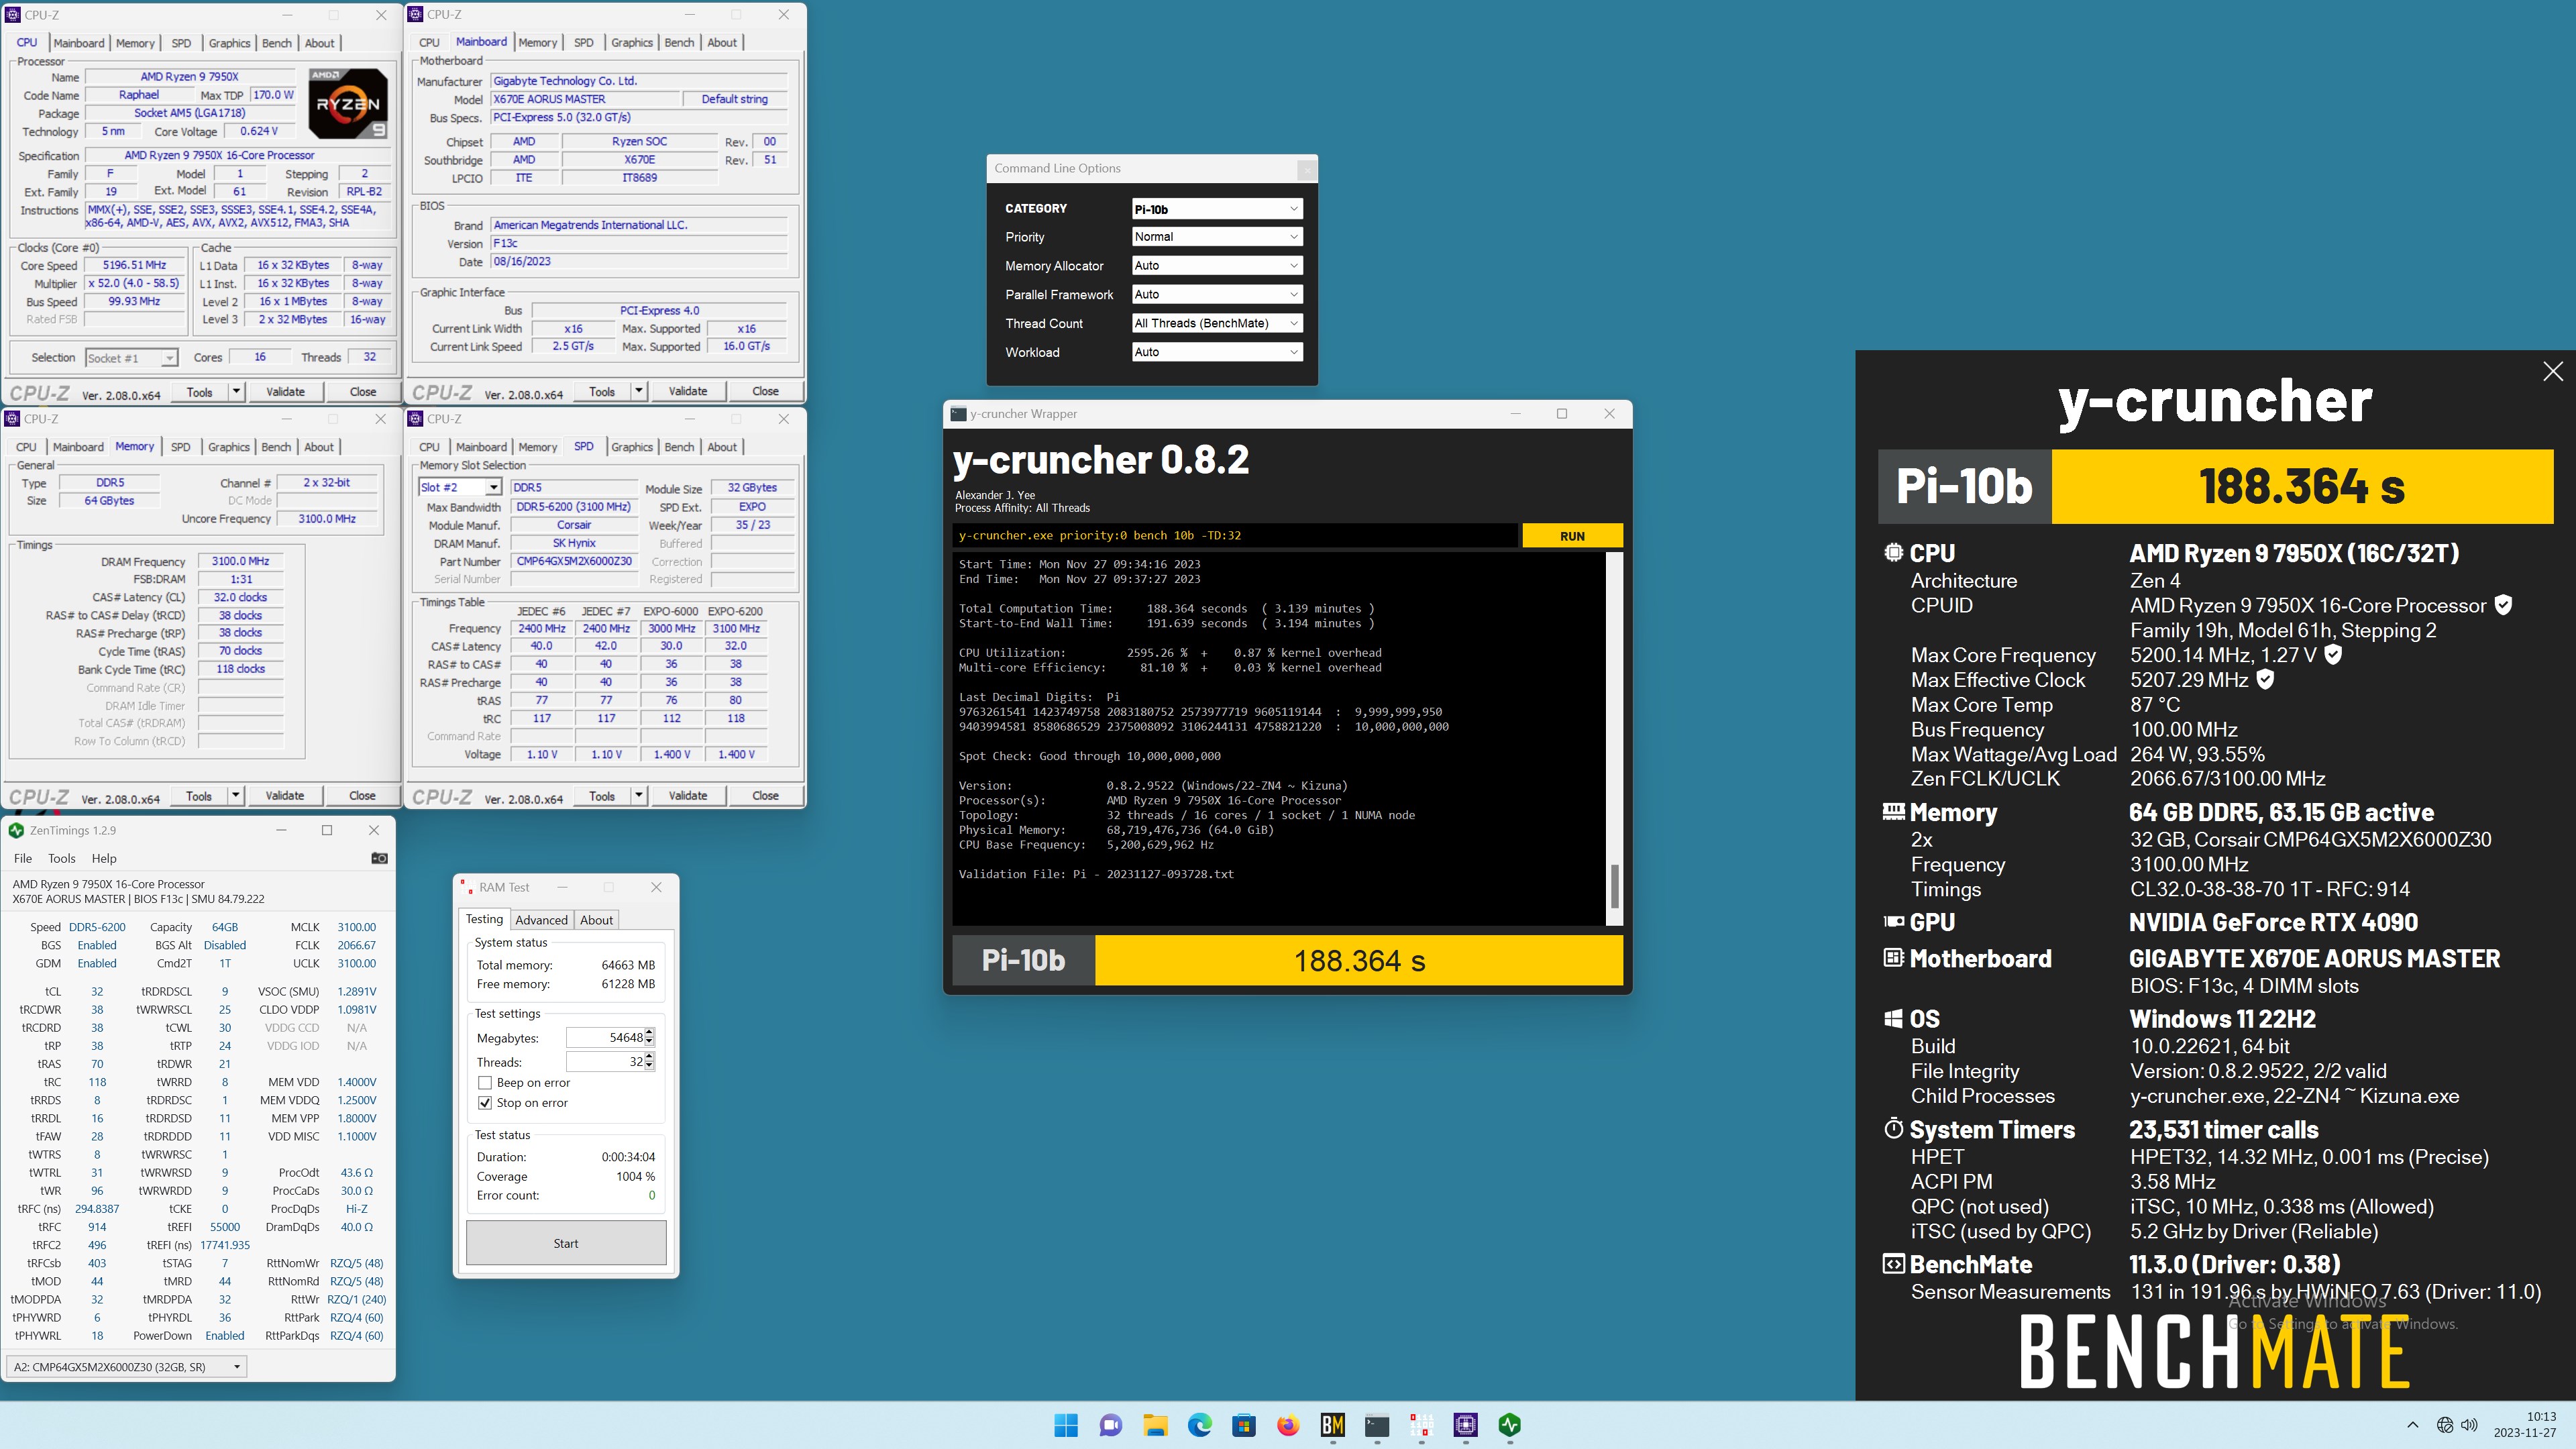Image resolution: width=2576 pixels, height=1449 pixels.
Task: Select Bench tab in CPU-Z CPU window
Action: pos(277,43)
